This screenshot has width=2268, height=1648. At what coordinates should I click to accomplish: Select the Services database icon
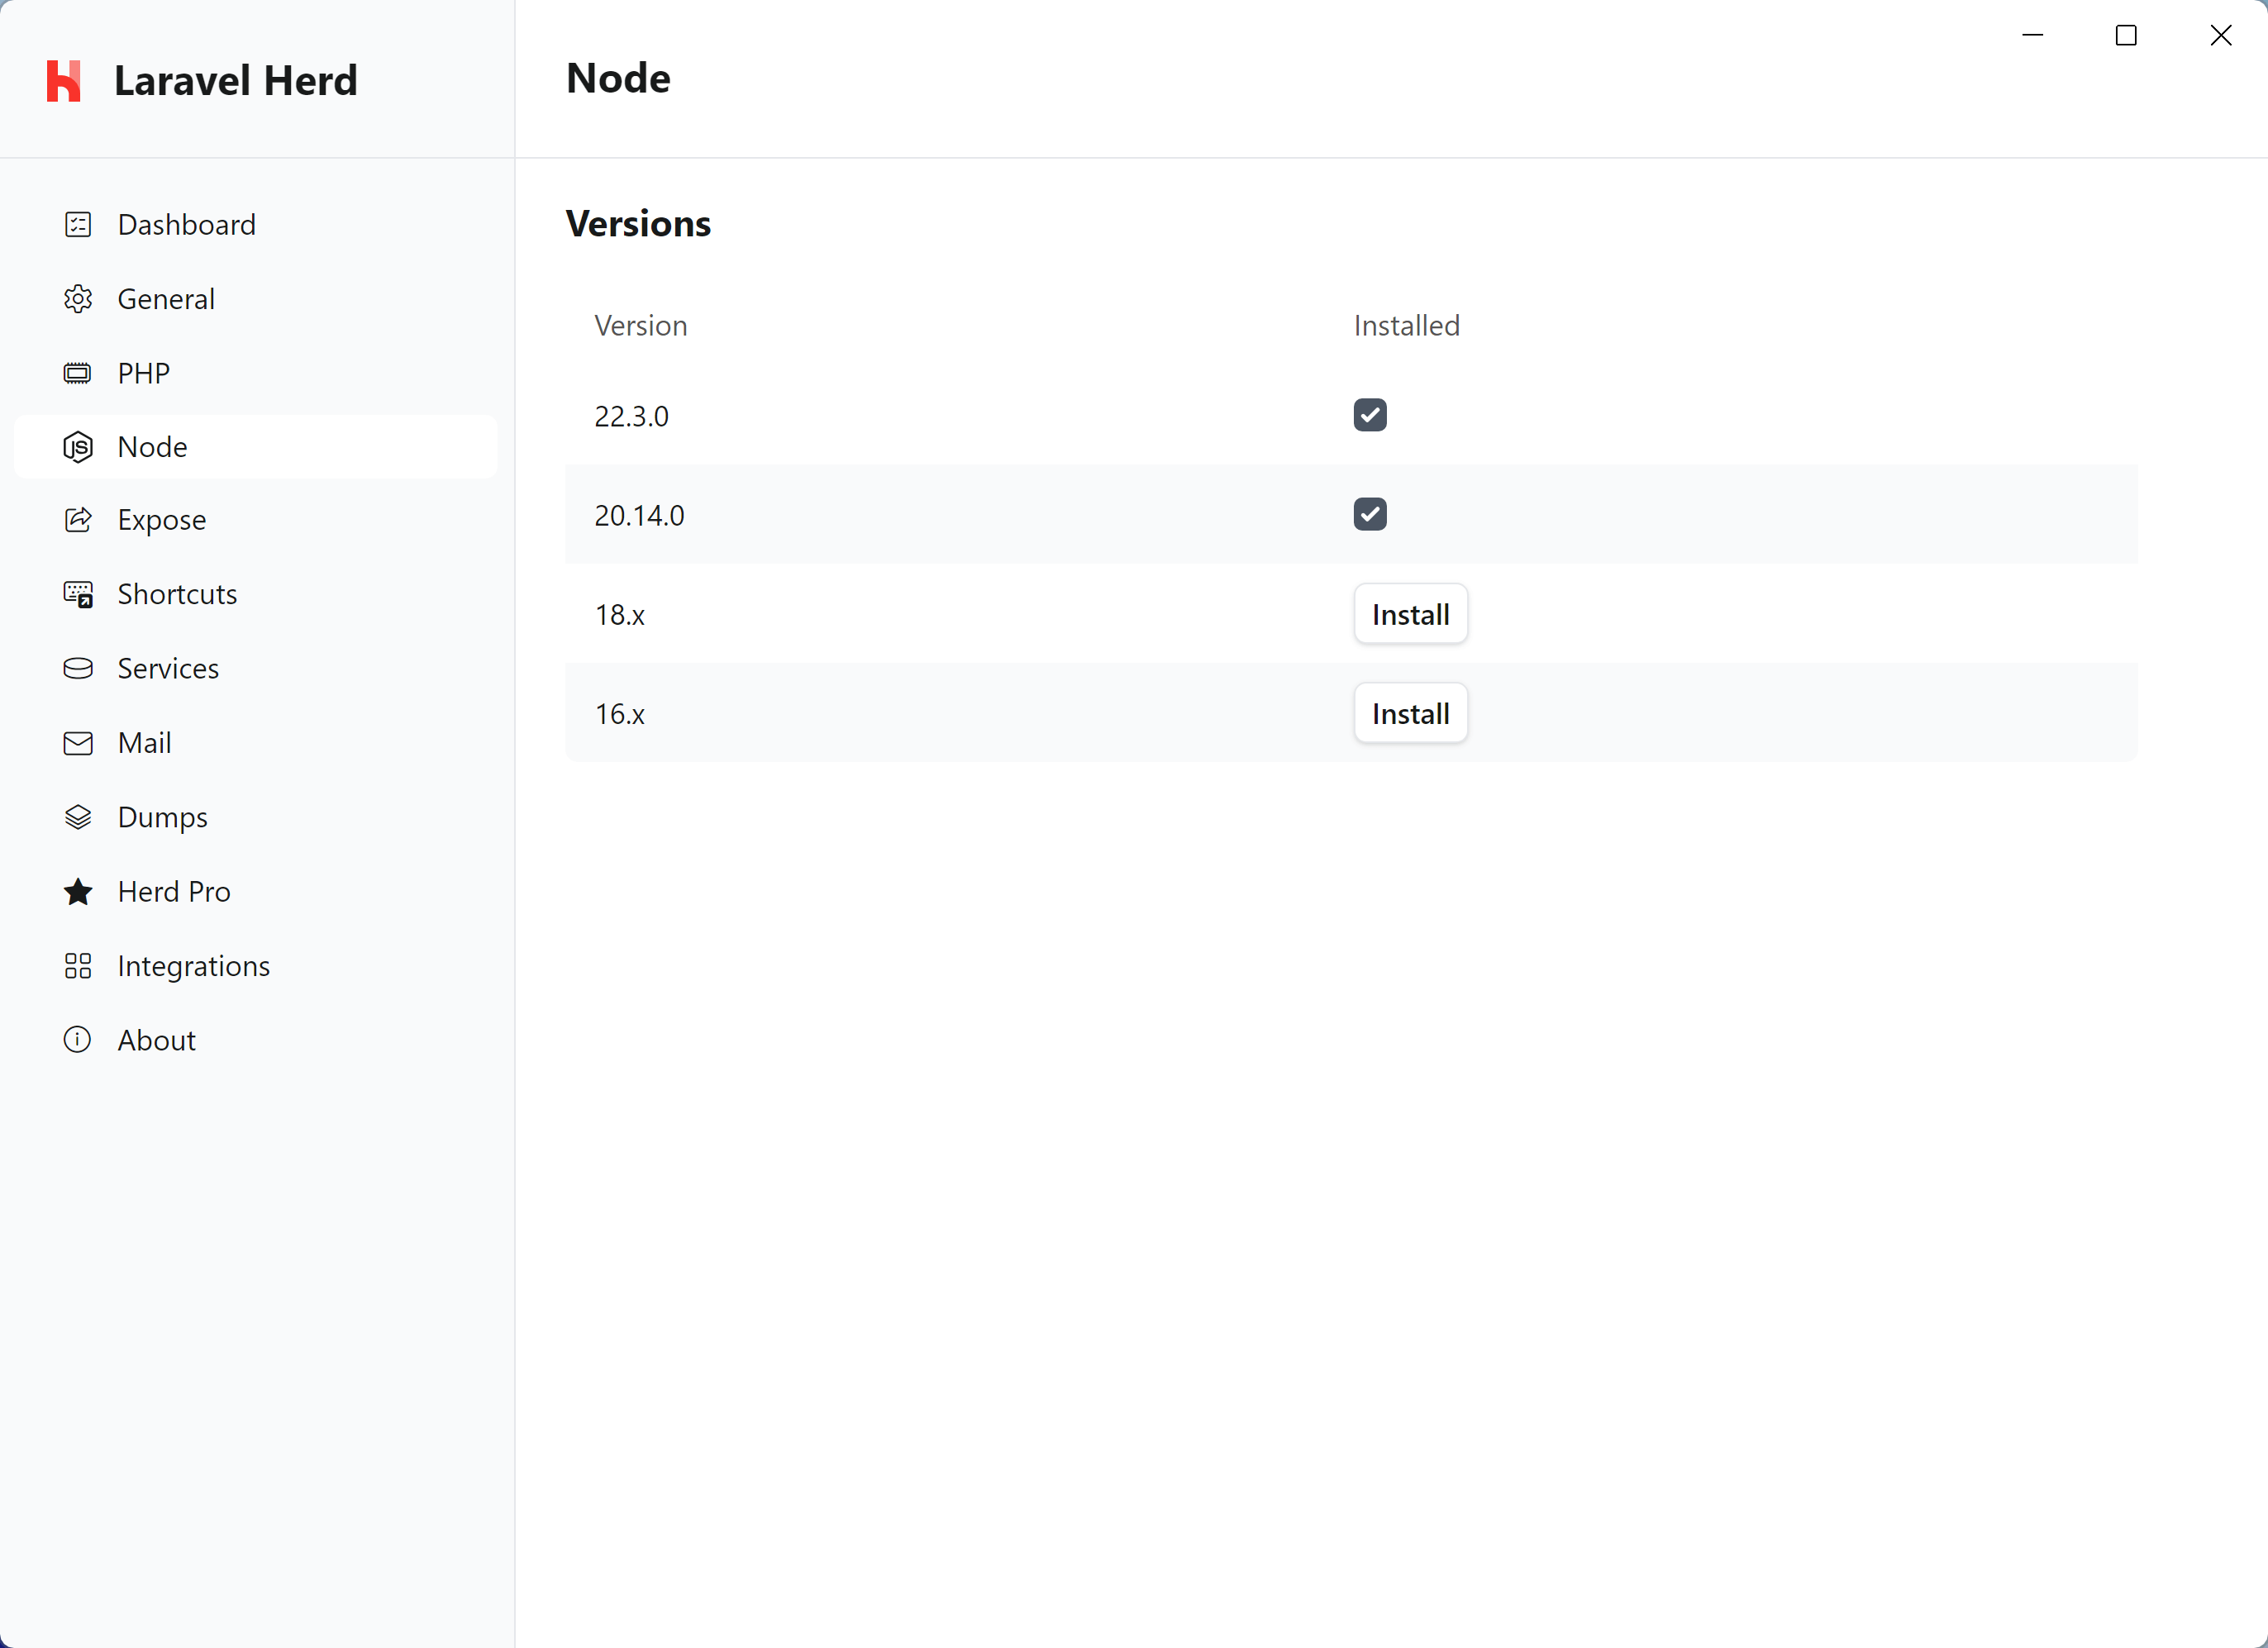coord(77,667)
